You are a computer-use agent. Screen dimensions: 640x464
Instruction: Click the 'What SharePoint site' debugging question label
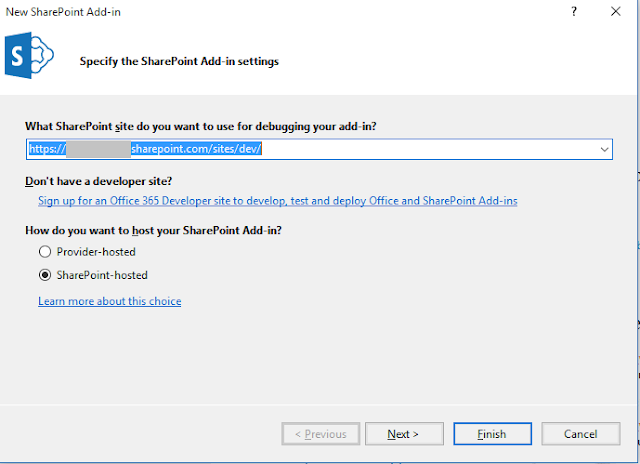click(201, 127)
